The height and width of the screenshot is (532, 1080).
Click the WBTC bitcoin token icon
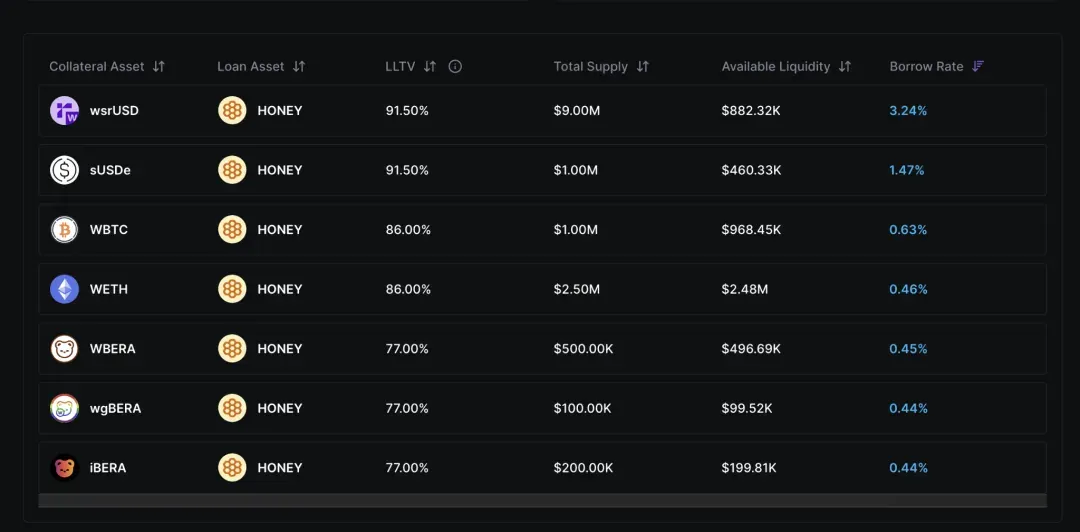(64, 230)
